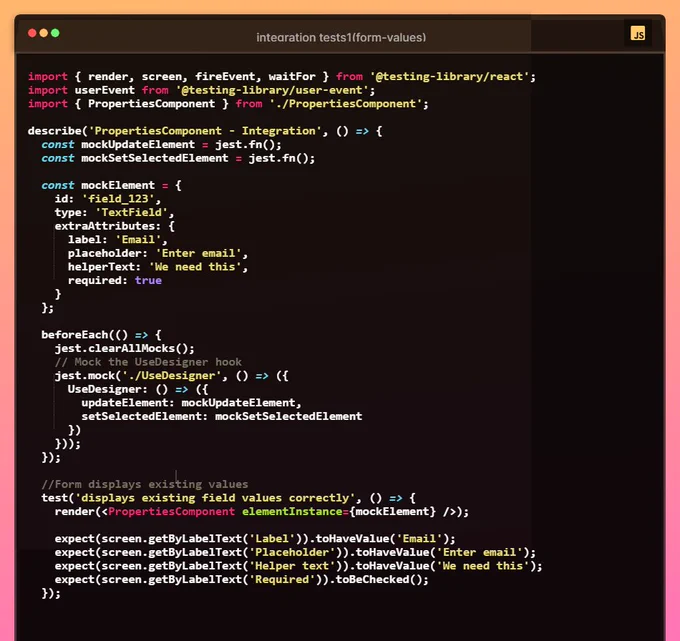Viewport: 680px width, 641px height.
Task: Click the '// Mock the UseDesigner hook' comment
Action: point(148,362)
